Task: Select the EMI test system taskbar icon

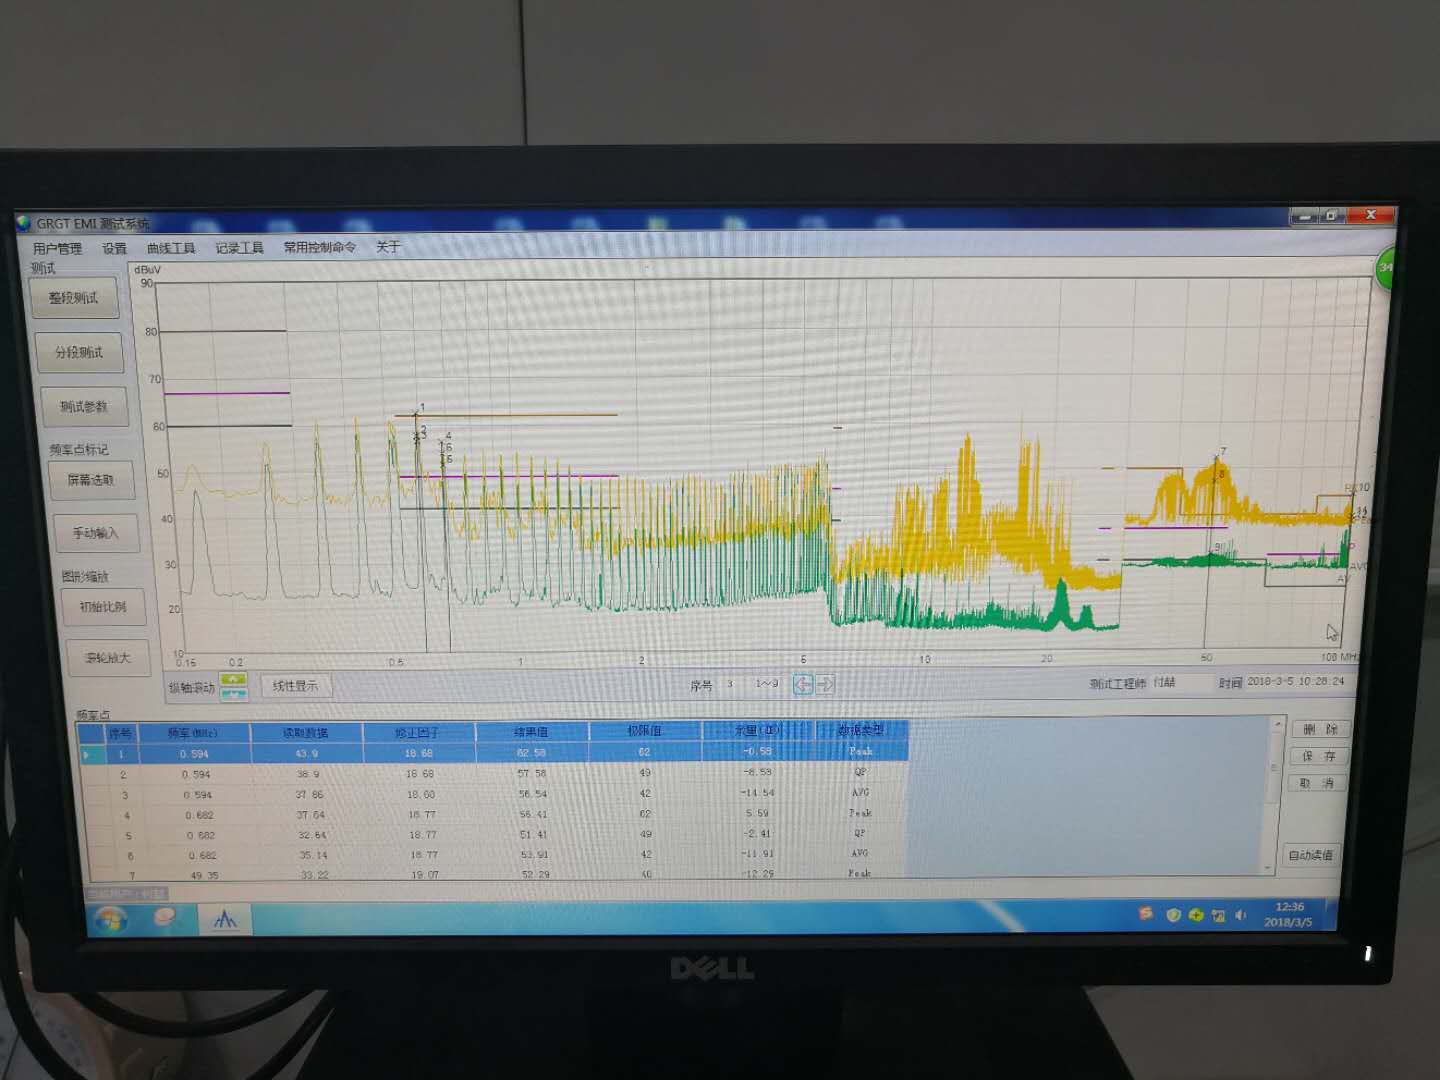Action: [225, 918]
